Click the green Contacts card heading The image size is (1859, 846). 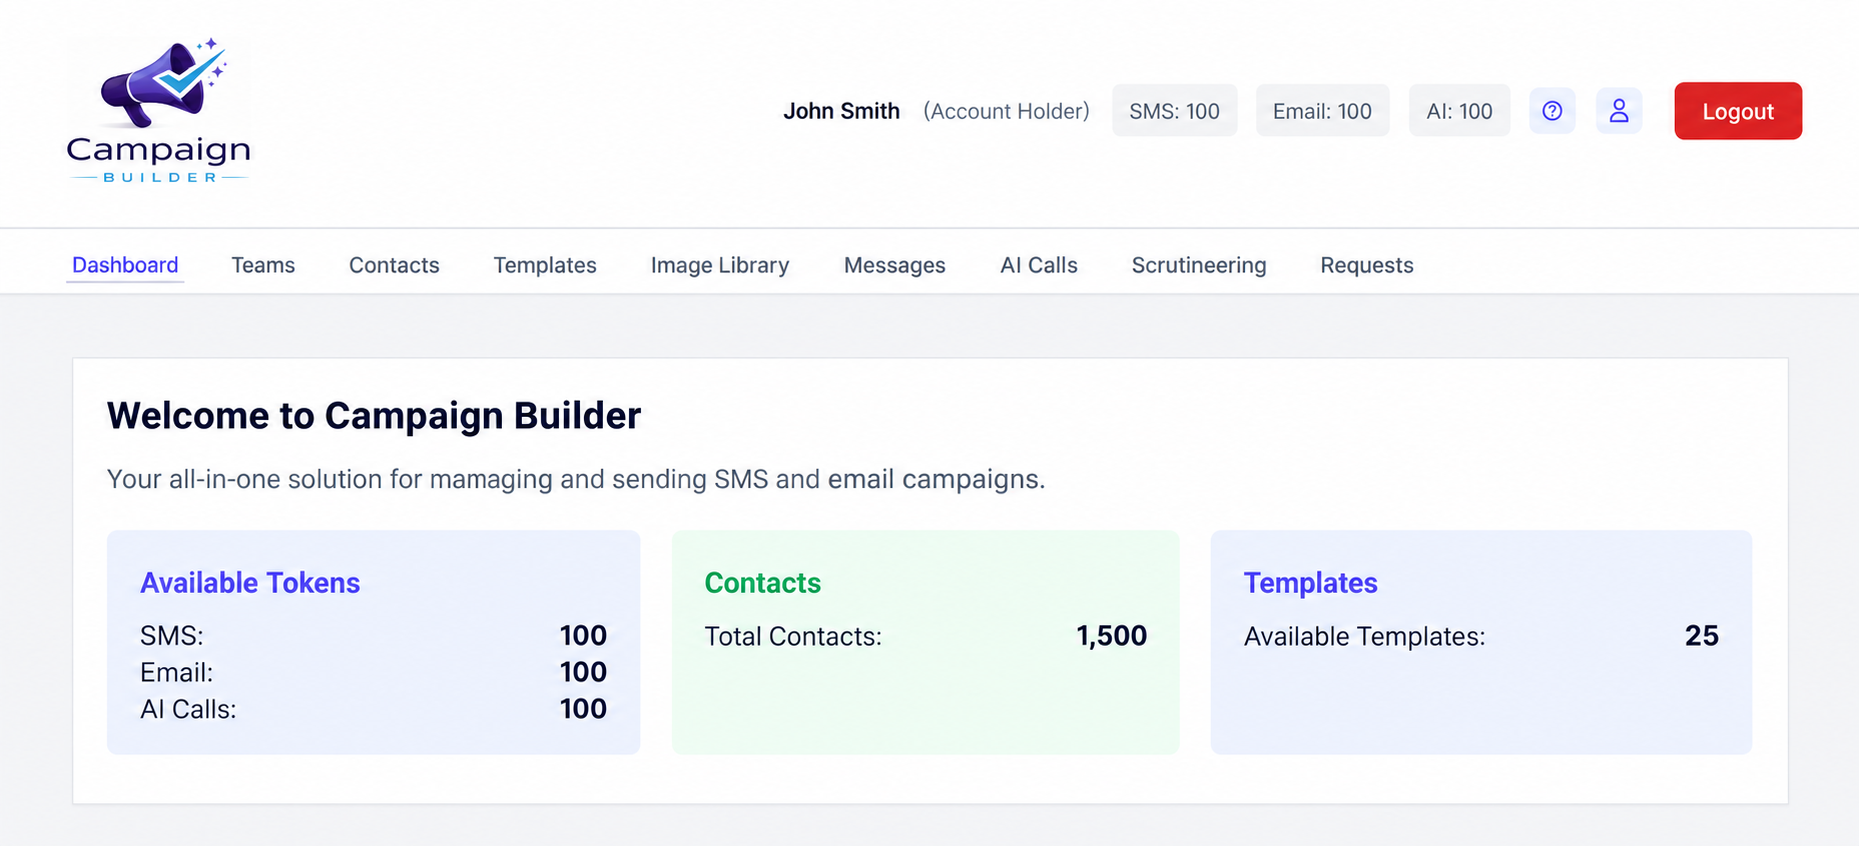pos(763,583)
